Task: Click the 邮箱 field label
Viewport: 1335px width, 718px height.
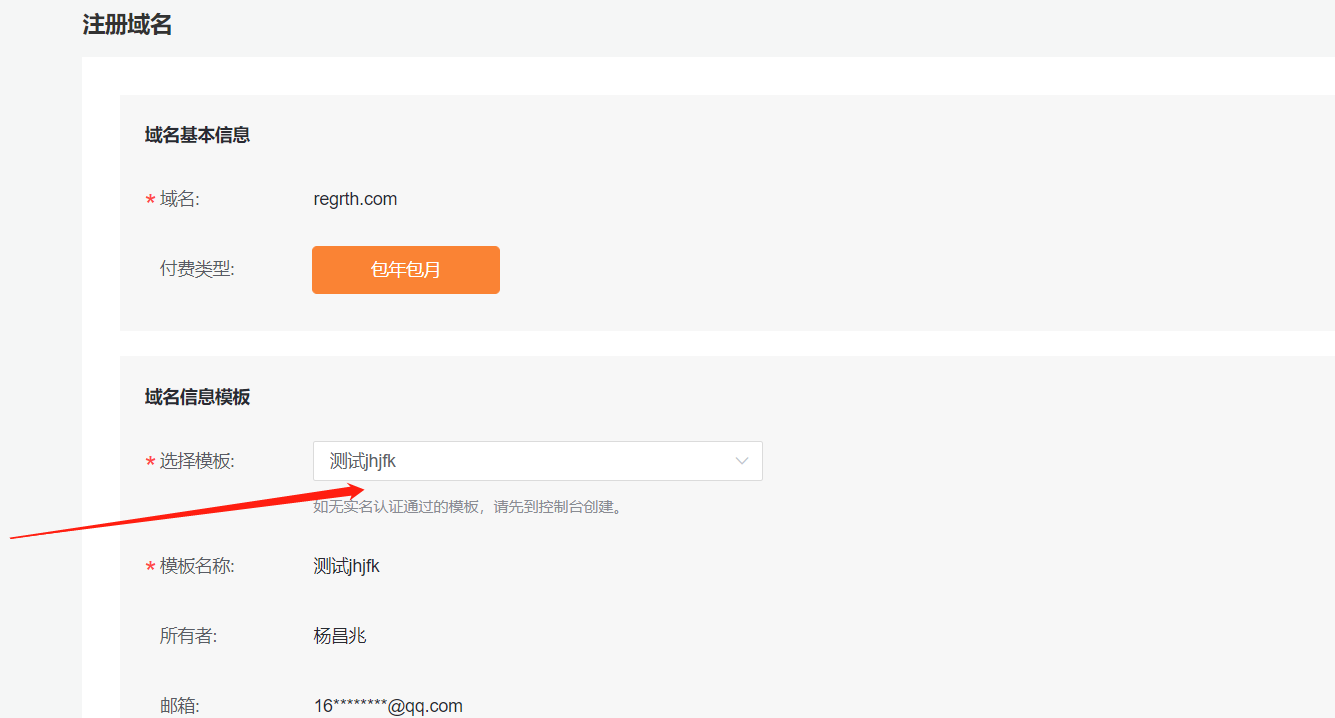Action: pos(180,705)
